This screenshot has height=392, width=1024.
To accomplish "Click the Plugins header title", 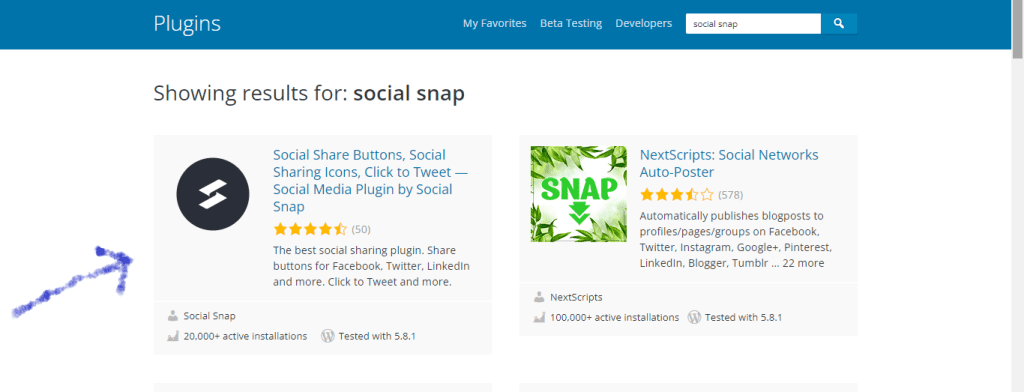I will 187,24.
